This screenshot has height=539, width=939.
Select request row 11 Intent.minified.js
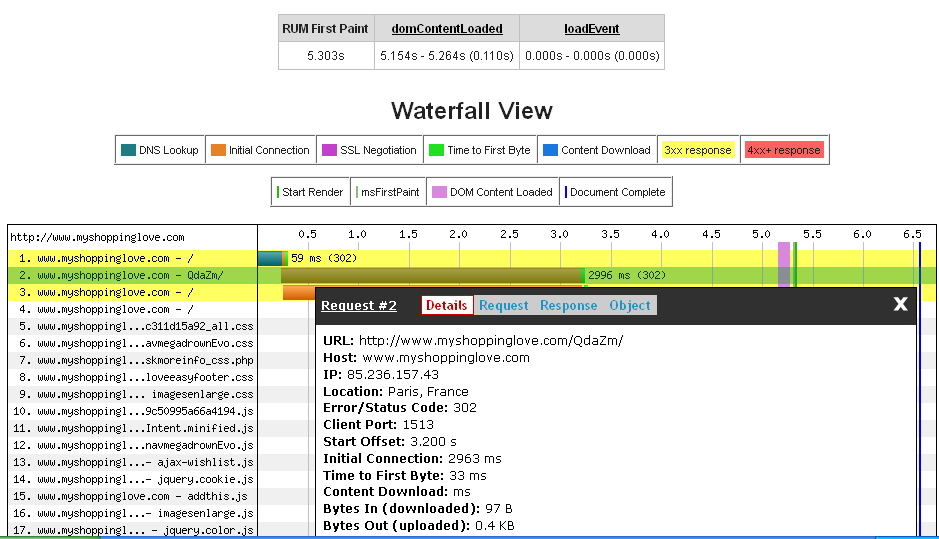(132, 428)
